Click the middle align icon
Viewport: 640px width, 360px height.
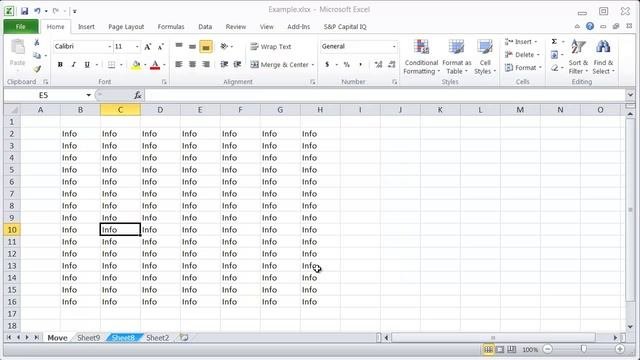pyautogui.click(x=192, y=47)
